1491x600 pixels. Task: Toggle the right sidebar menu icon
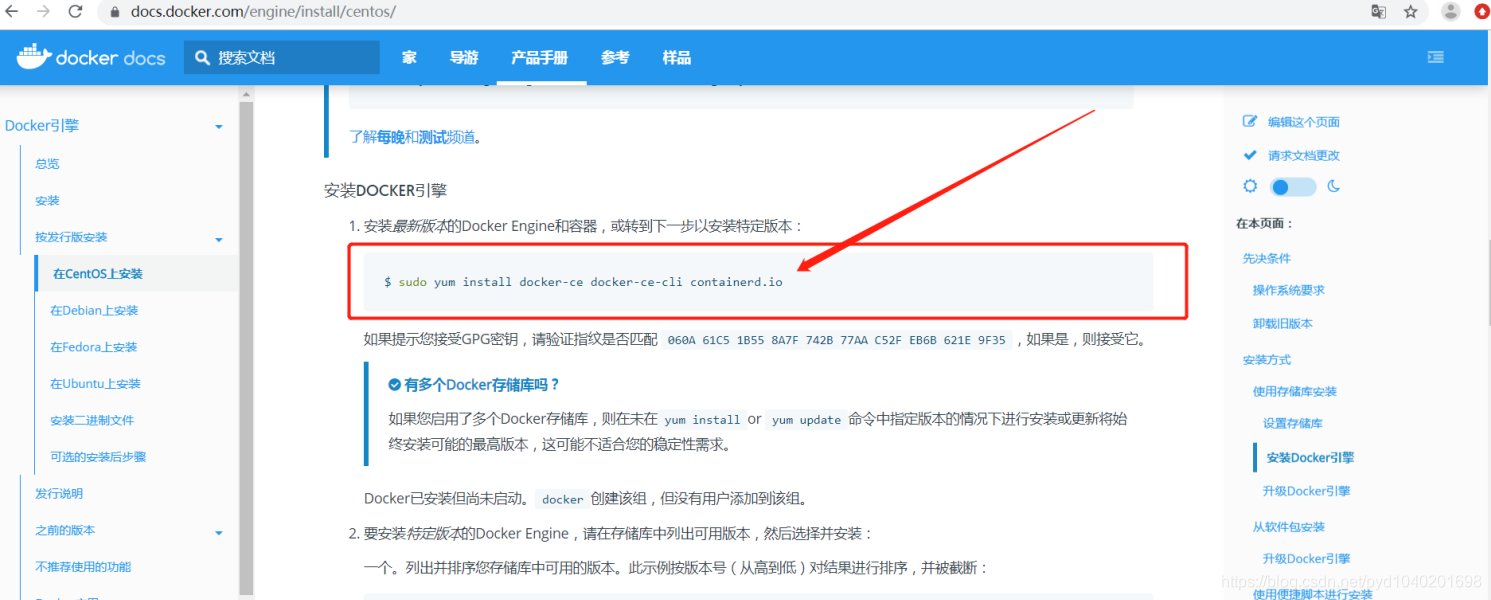point(1436,58)
